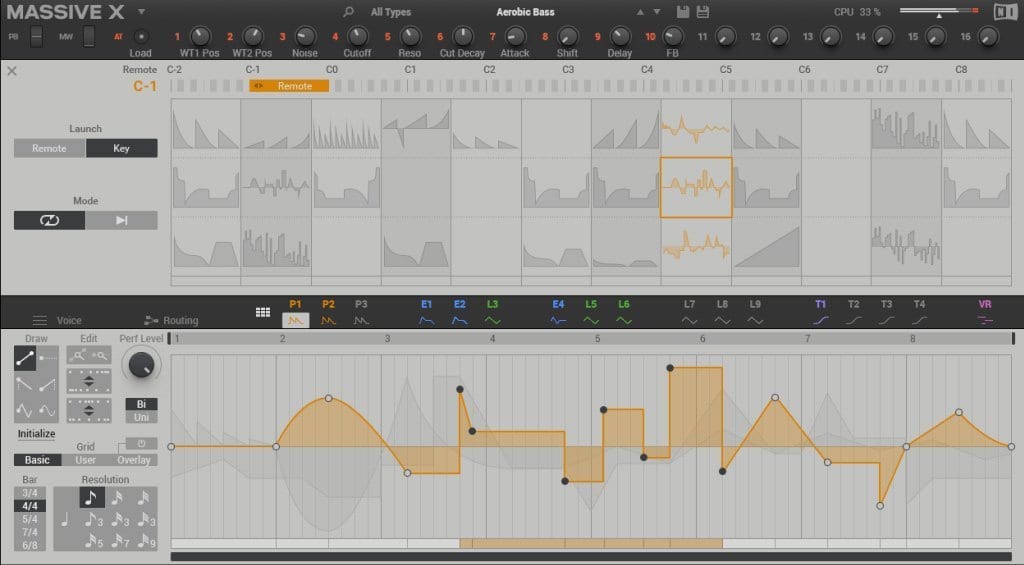
Task: Click the NI logo icon
Action: pyautogui.click(x=1005, y=12)
